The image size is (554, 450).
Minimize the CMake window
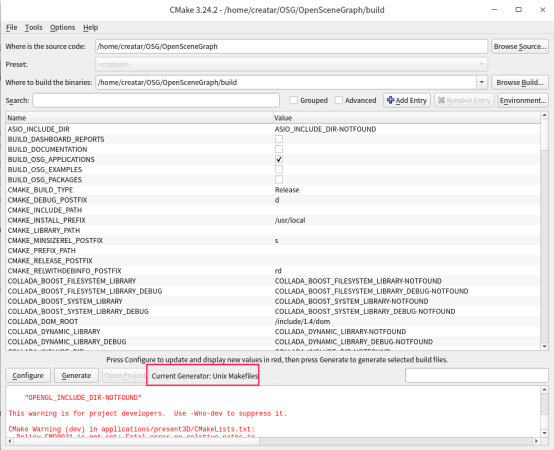[x=494, y=10]
